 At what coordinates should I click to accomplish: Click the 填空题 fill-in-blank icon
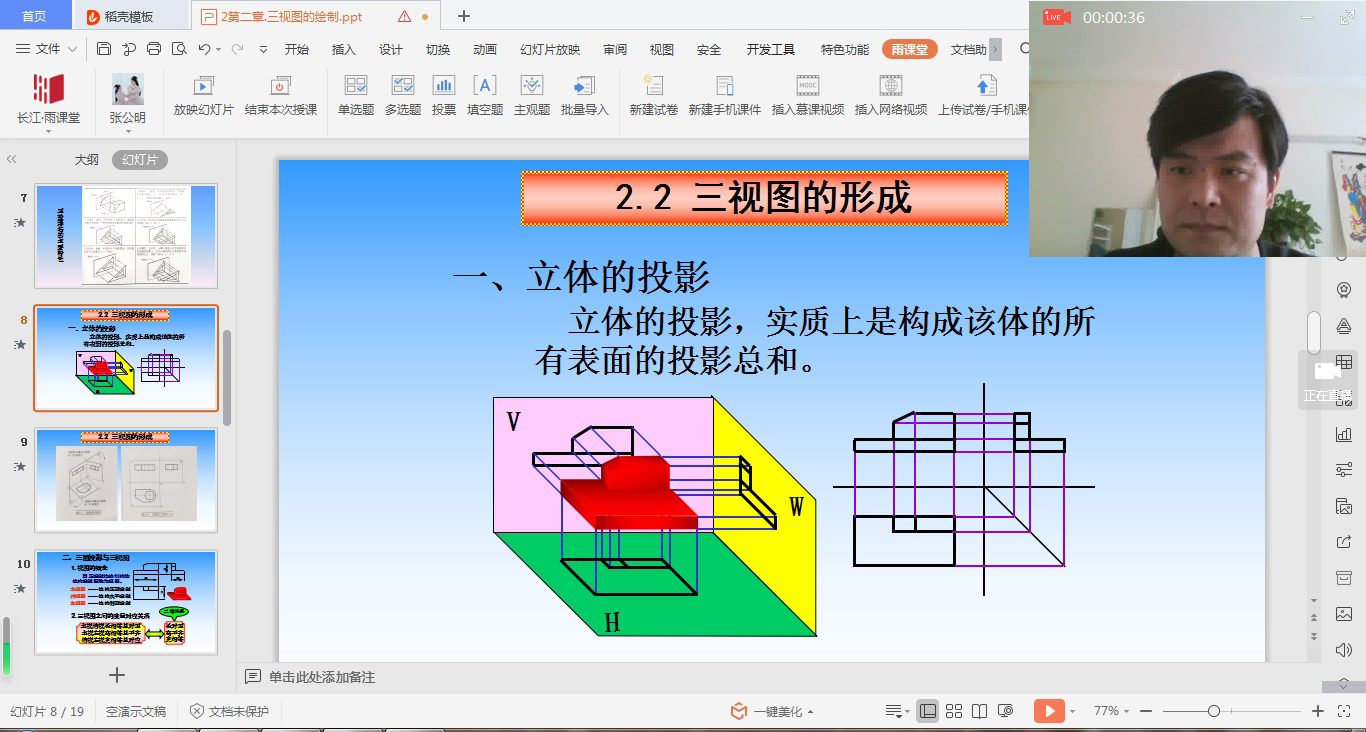pyautogui.click(x=484, y=87)
